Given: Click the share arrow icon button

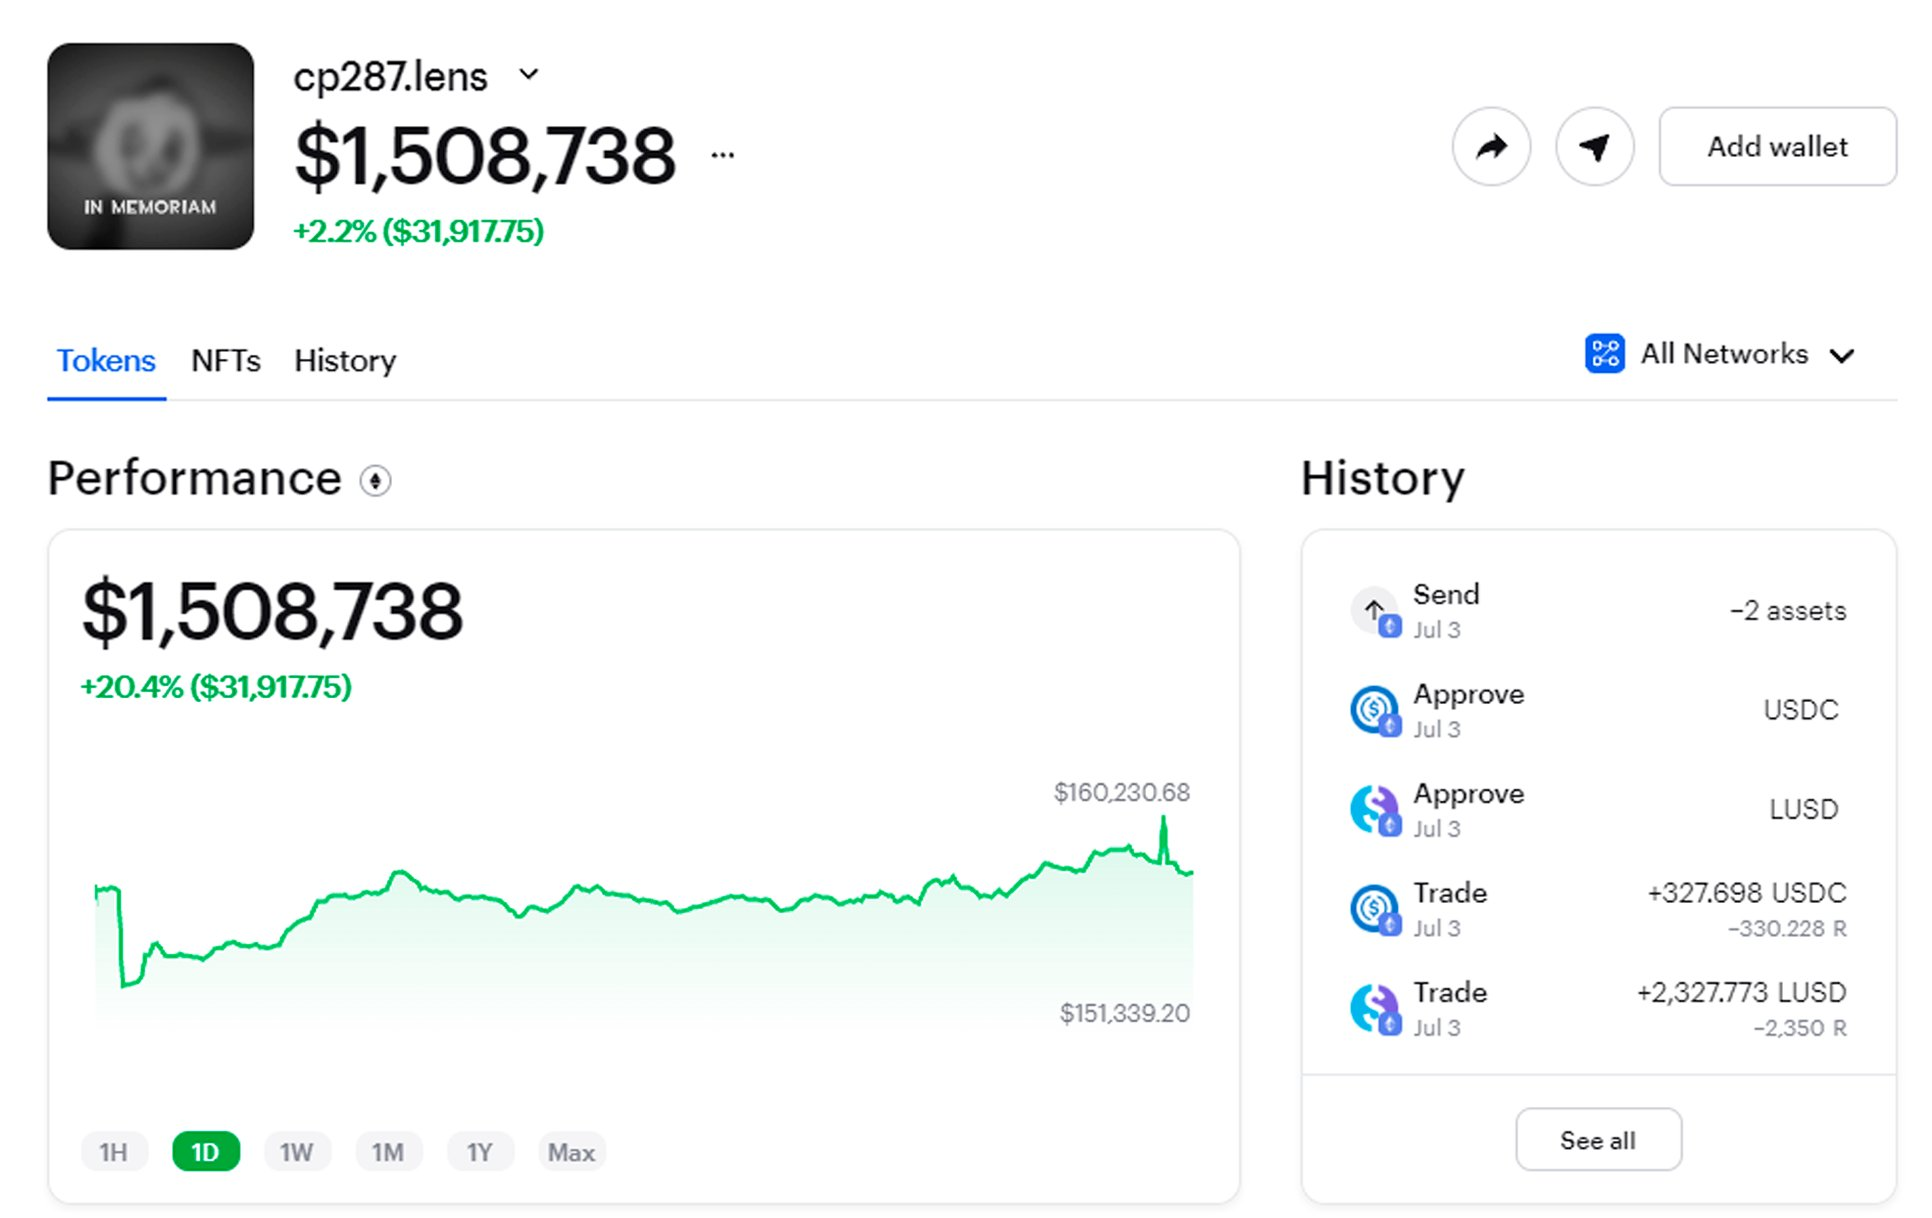Looking at the screenshot, I should 1491,147.
